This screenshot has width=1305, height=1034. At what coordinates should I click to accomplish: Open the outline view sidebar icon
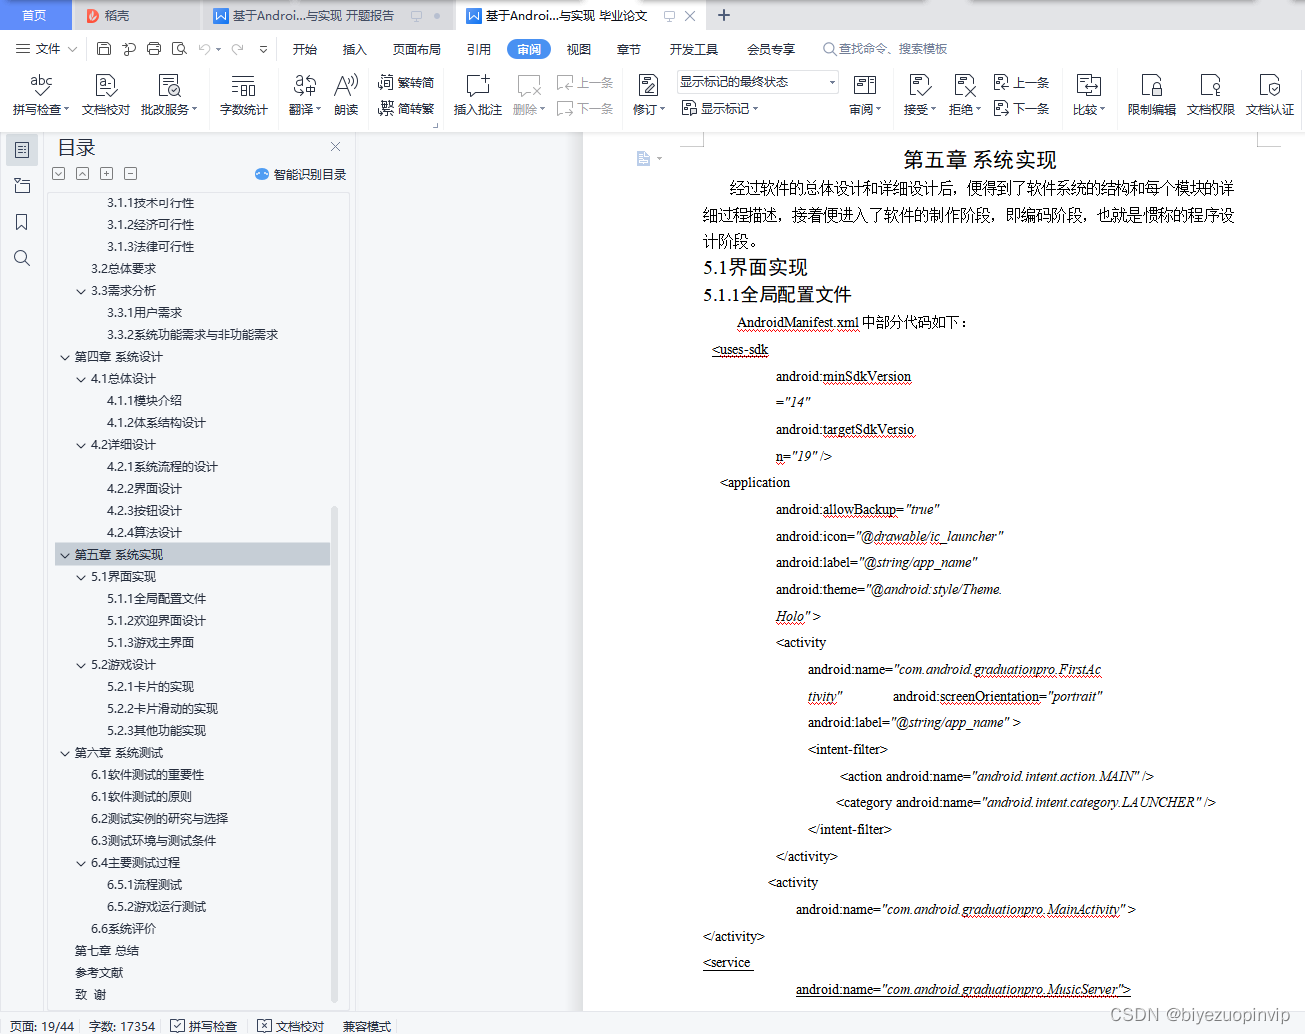pos(22,186)
